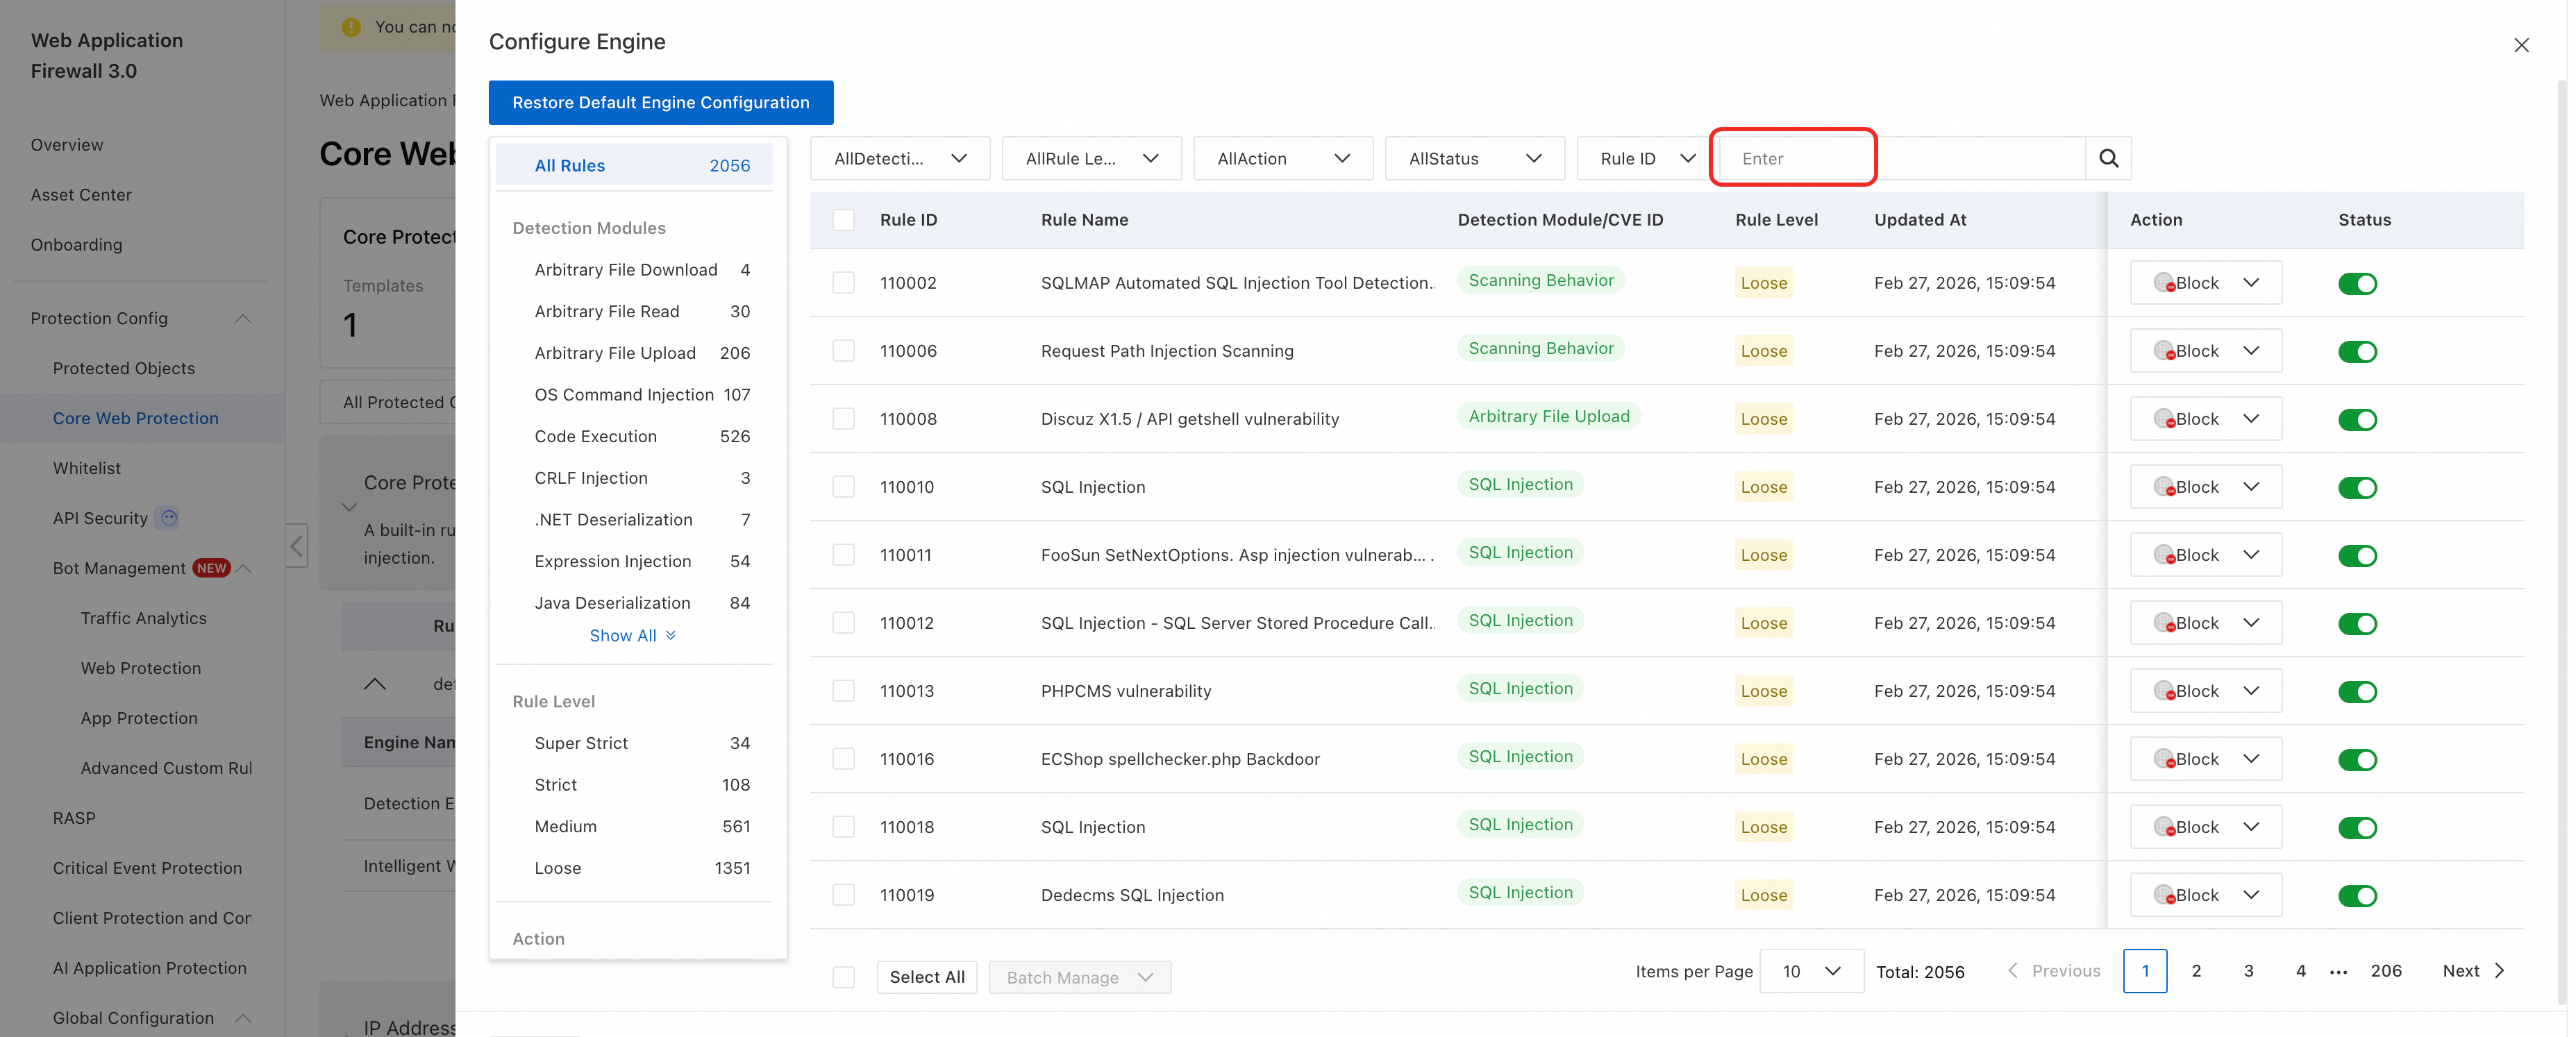Click the Next page arrow
This screenshot has height=1037, width=2576.
pyautogui.click(x=2499, y=970)
